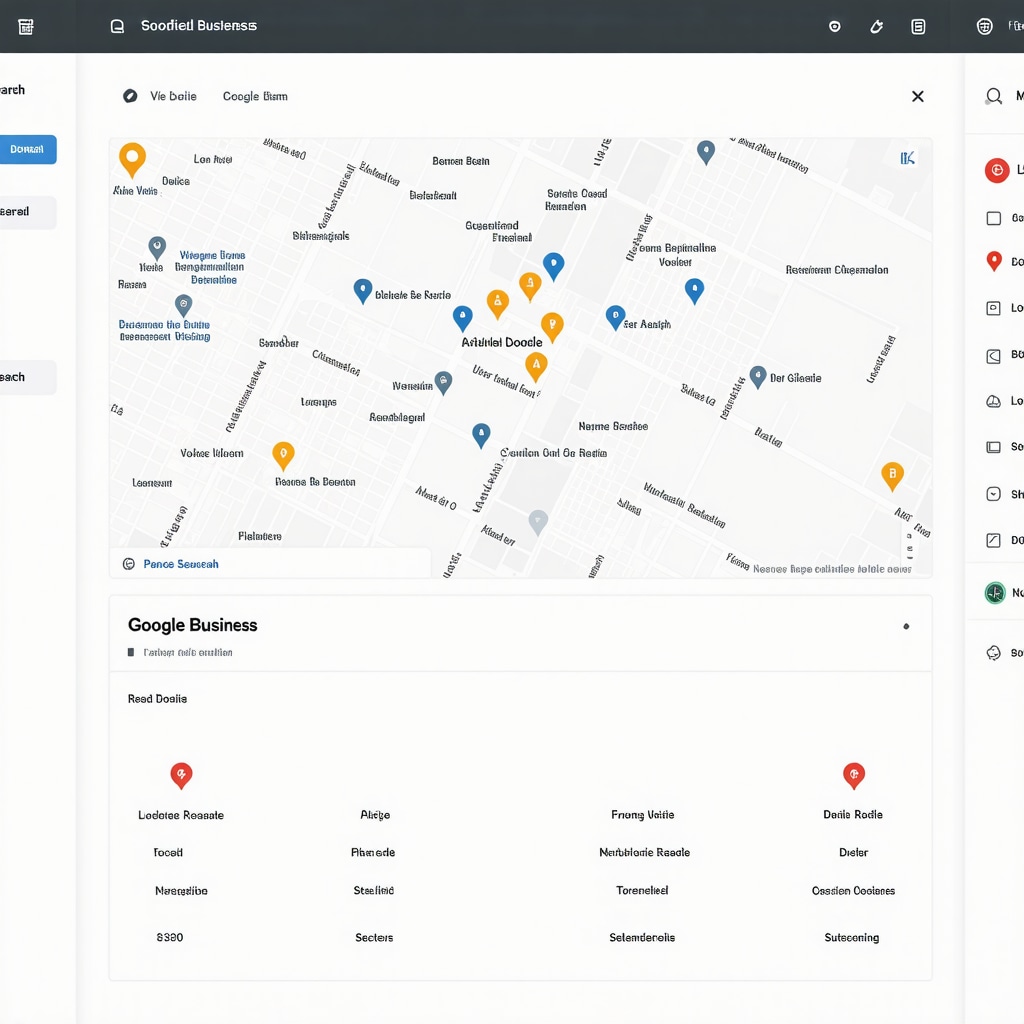Click the blue Doraal button in left sidebar
1024x1024 pixels.
point(27,150)
